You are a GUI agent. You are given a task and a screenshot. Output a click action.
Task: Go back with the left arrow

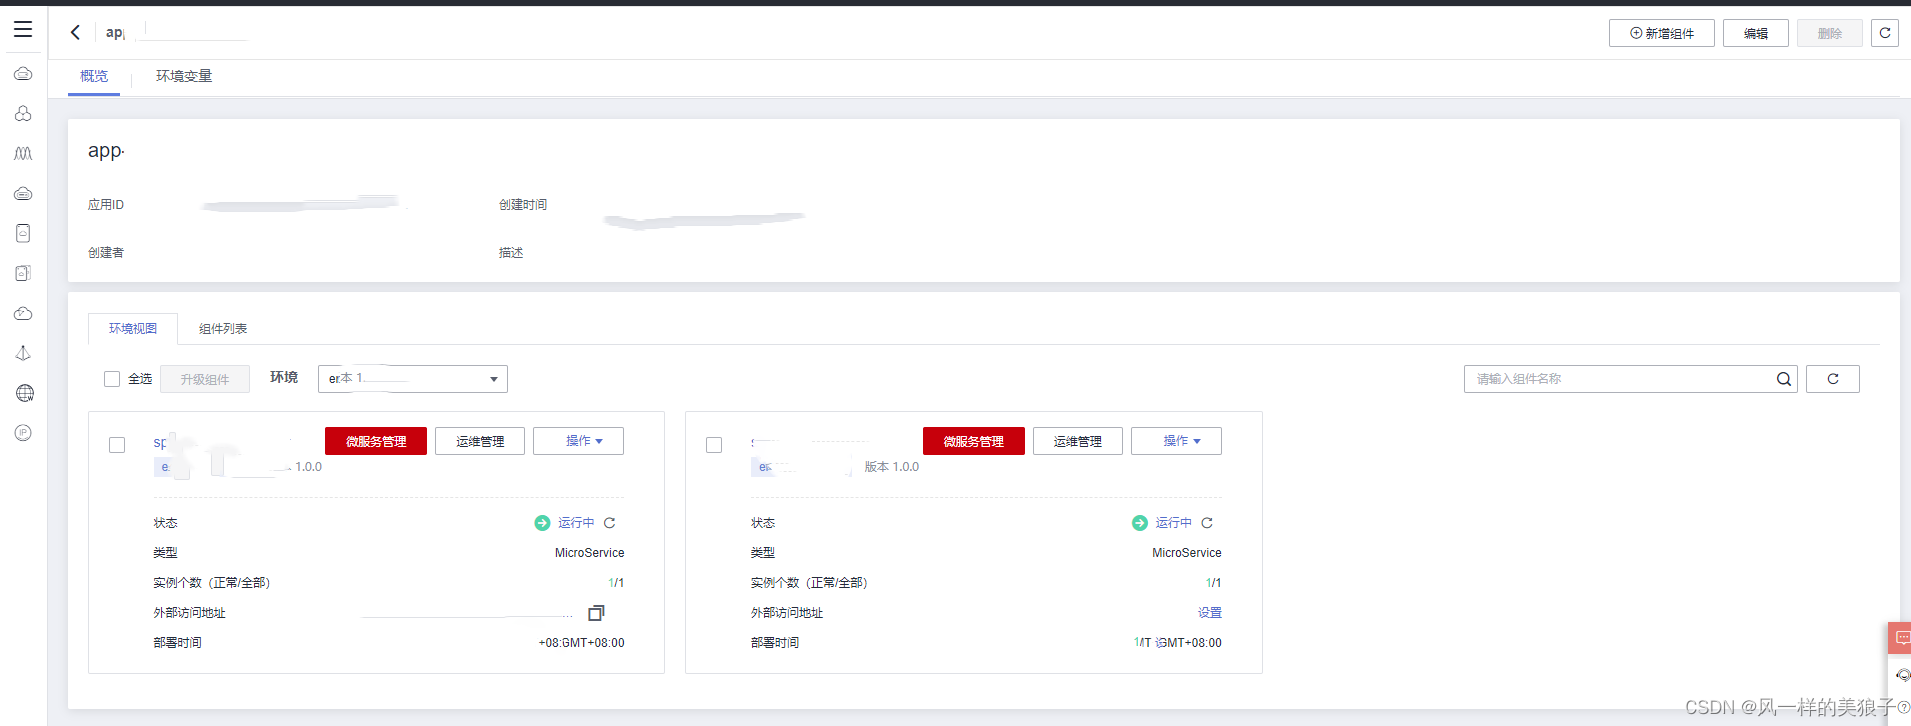(x=75, y=32)
